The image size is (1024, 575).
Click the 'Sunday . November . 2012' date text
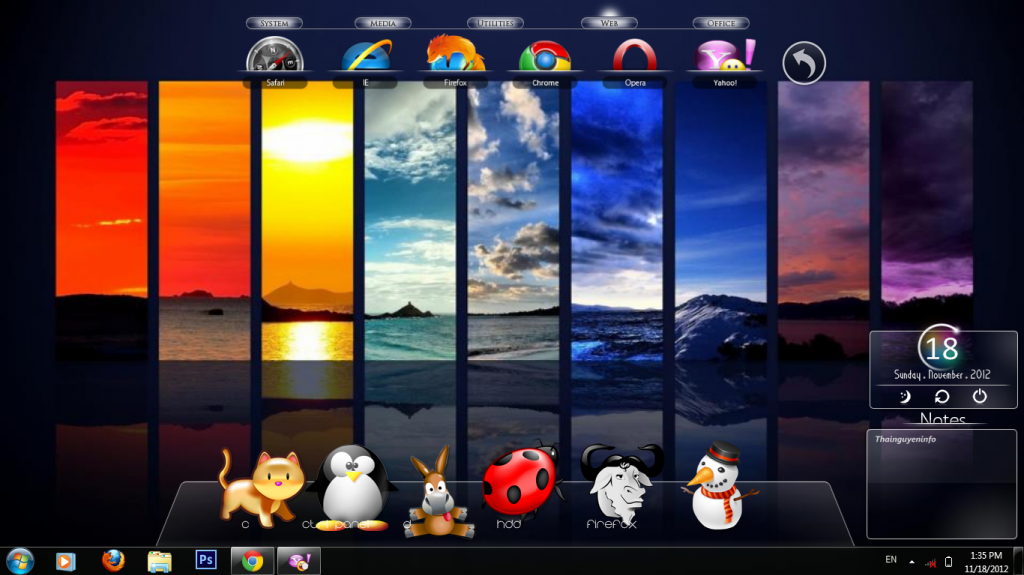pyautogui.click(x=942, y=374)
